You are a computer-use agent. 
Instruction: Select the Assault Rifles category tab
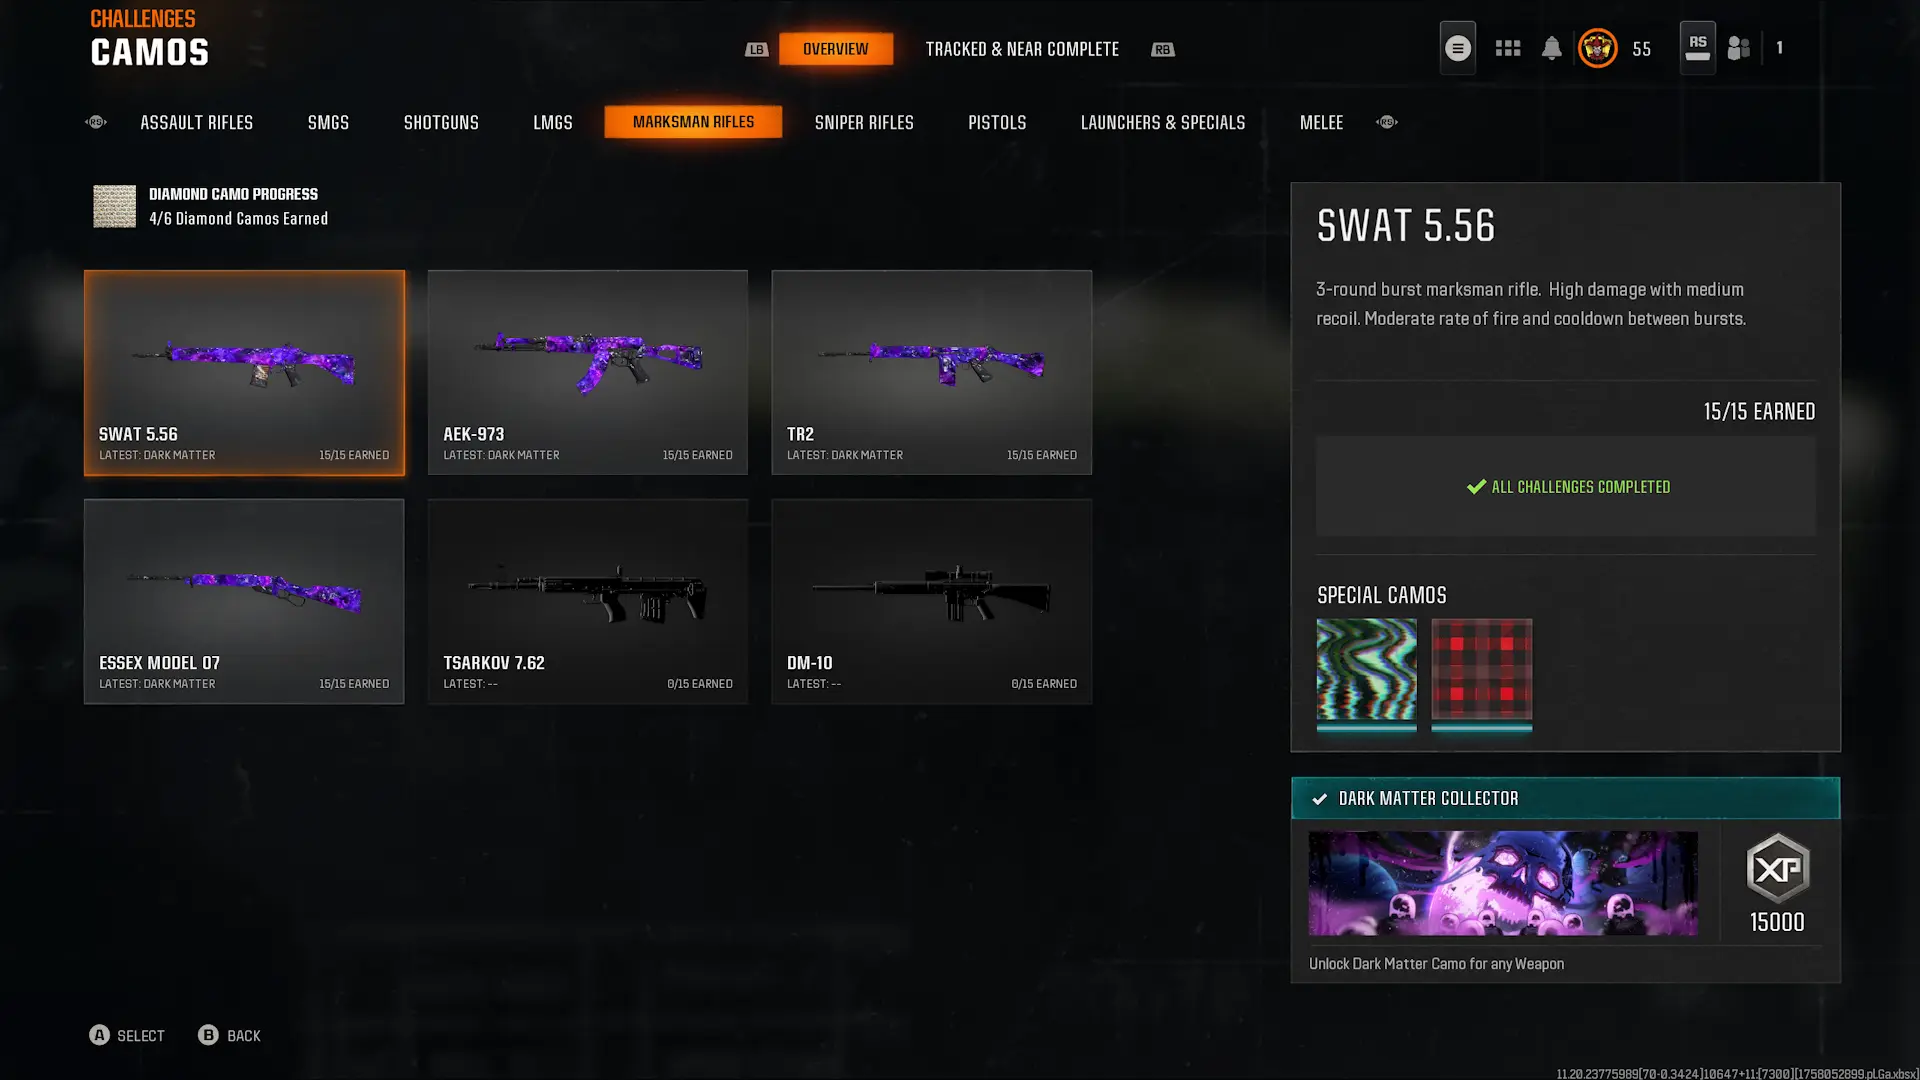(x=196, y=122)
